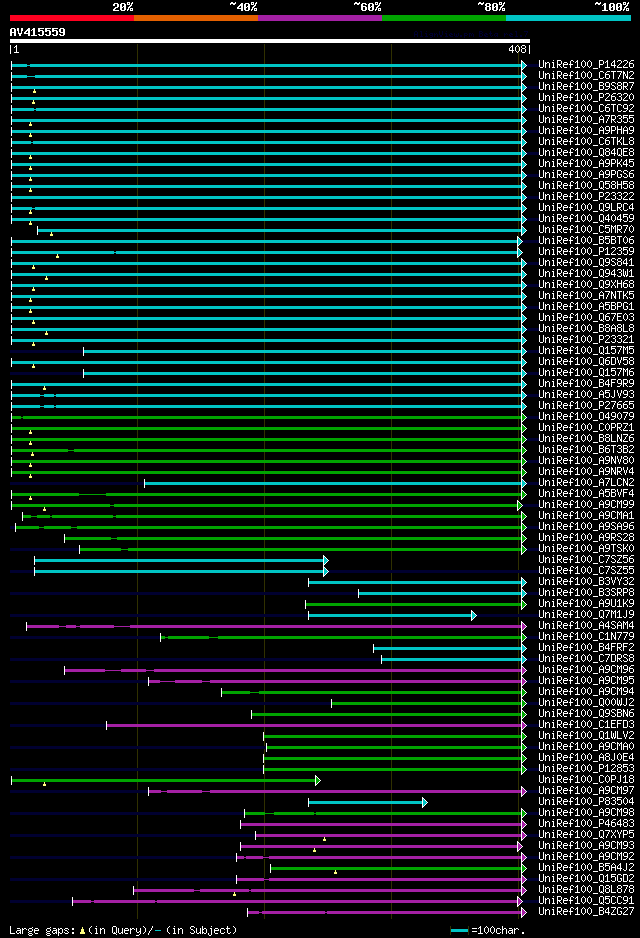The image size is (640, 938).
Task: Select label UniRef100_B3VY32
Action: click(x=586, y=581)
